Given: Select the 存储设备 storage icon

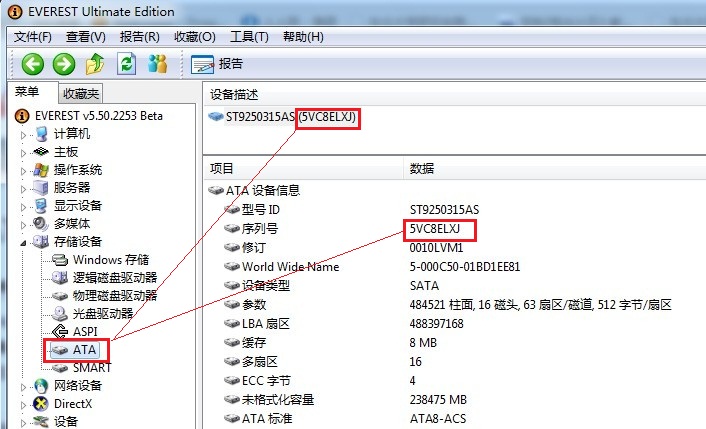Looking at the screenshot, I should coord(41,242).
